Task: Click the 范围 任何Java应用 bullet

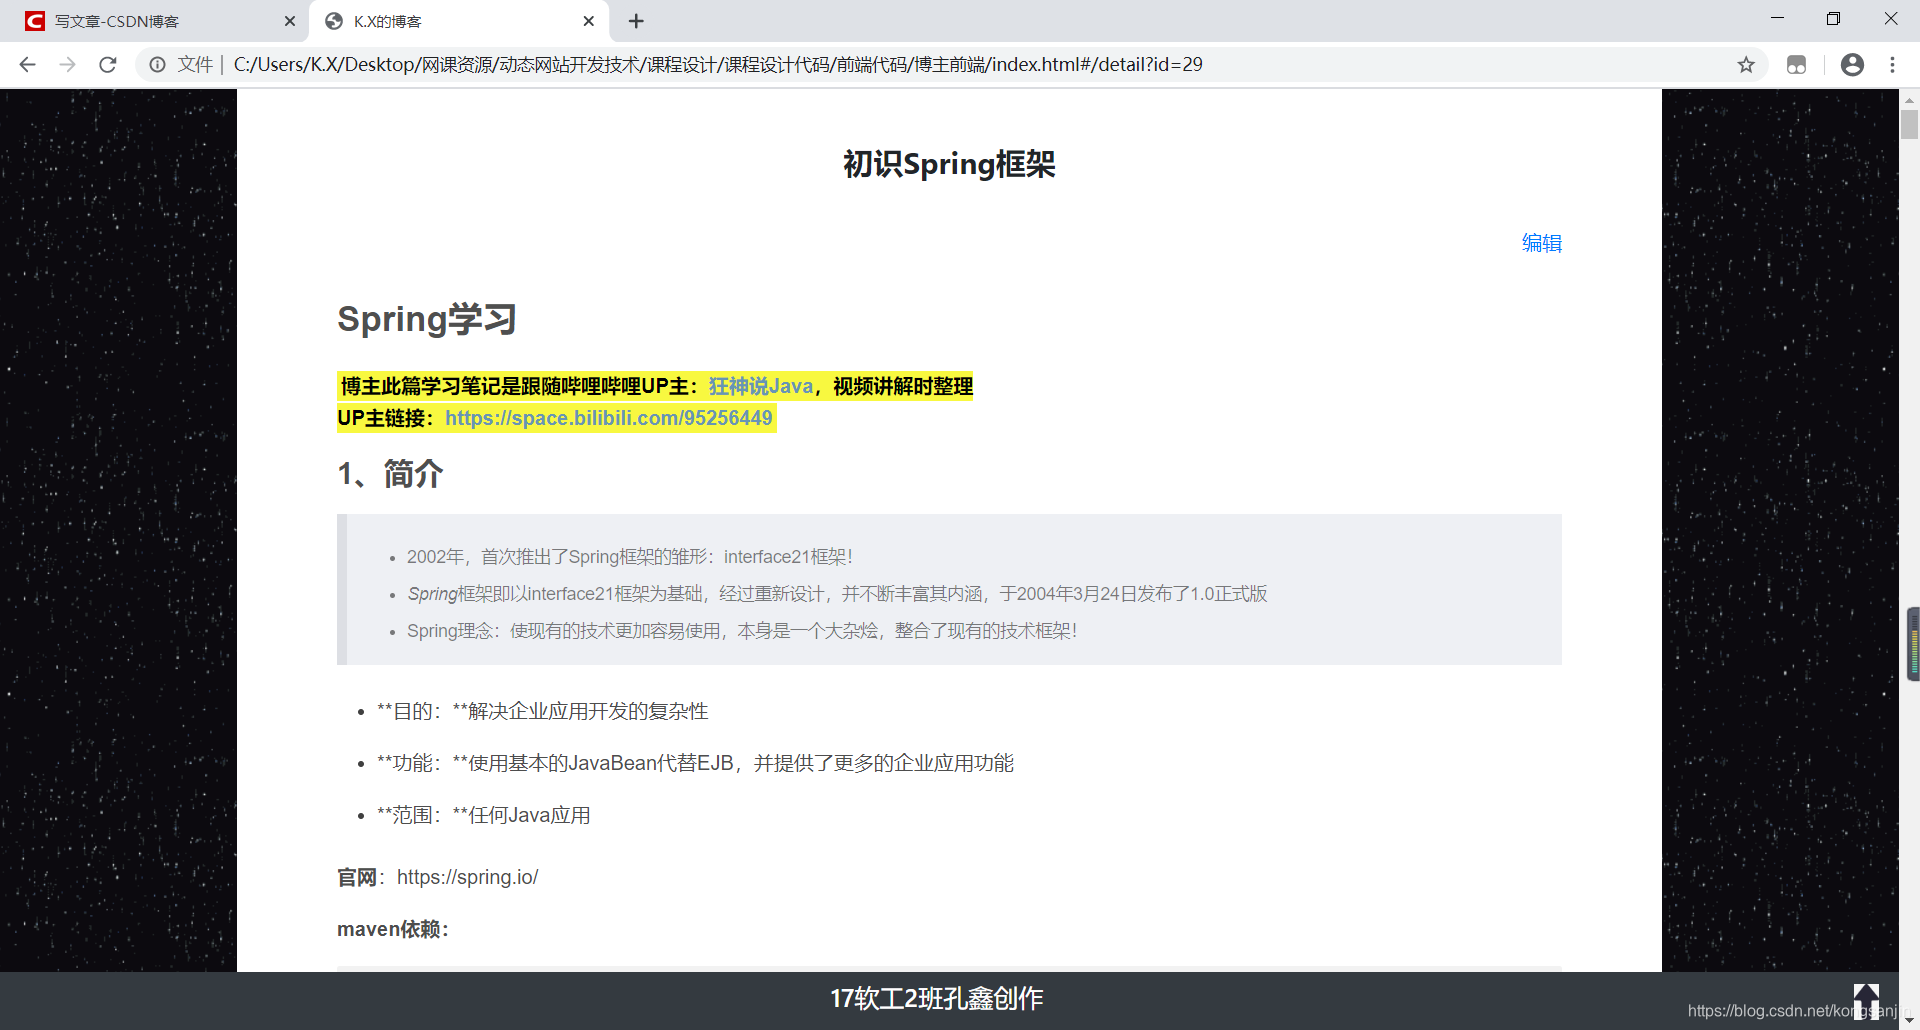Action: pos(483,815)
